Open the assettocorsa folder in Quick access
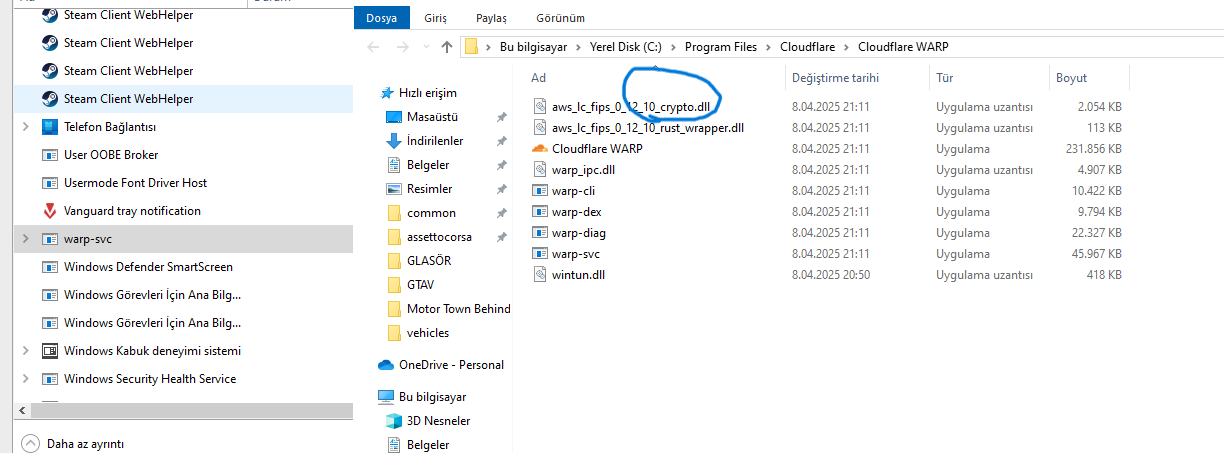 439,237
